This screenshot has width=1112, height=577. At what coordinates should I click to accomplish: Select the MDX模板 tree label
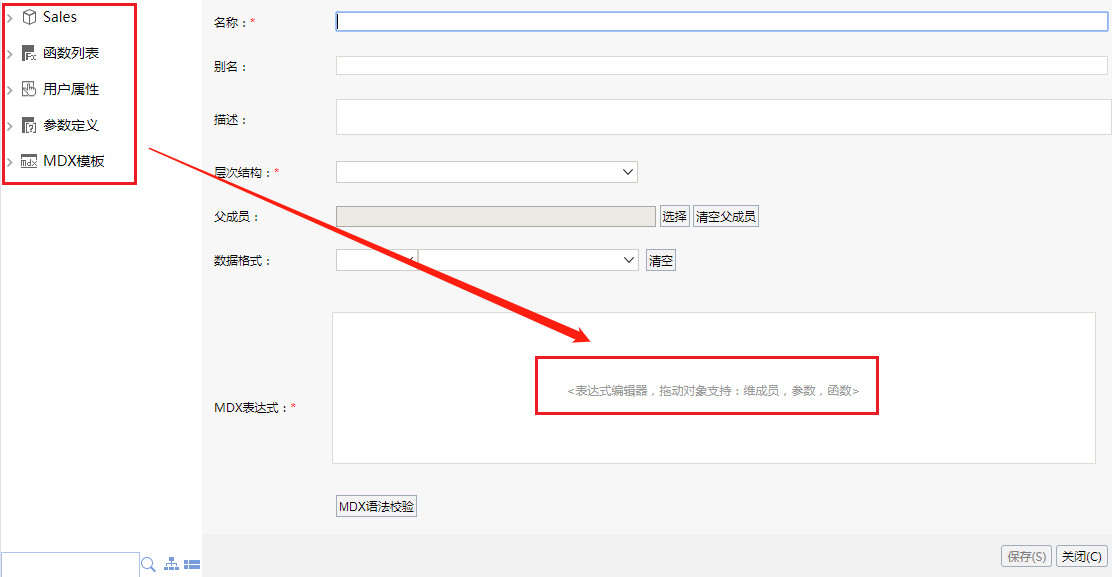pyautogui.click(x=74, y=162)
